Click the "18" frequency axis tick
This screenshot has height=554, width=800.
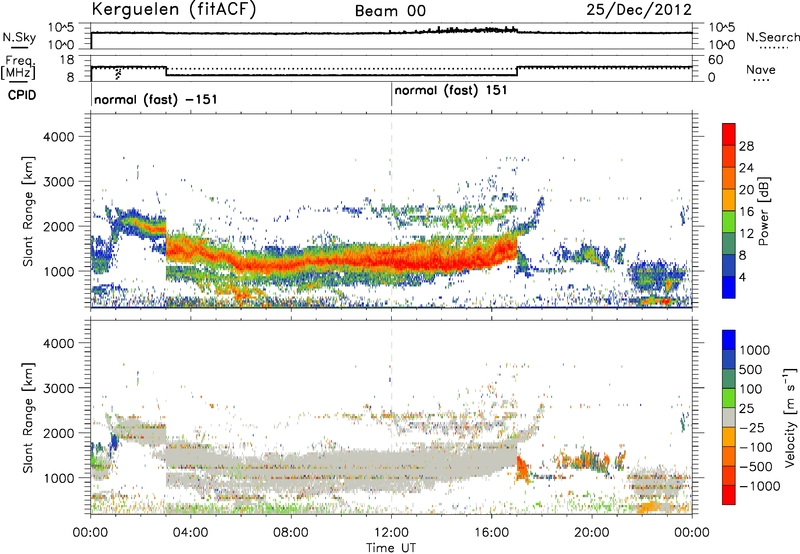point(67,60)
